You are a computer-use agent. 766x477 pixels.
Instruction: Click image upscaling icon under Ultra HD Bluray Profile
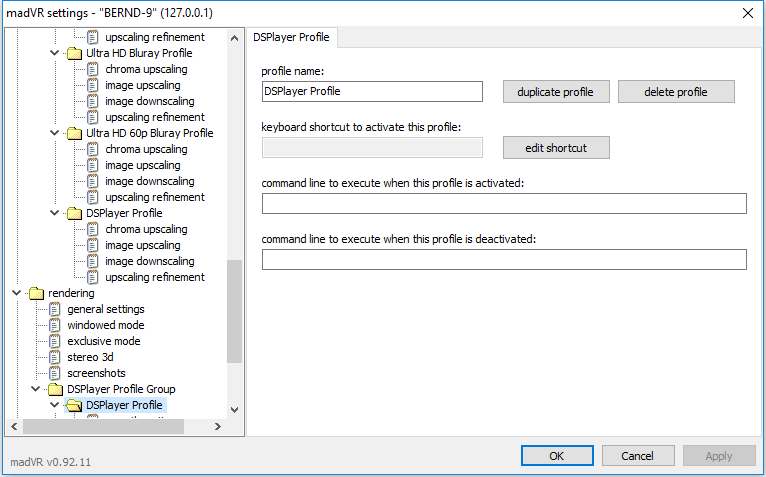pyautogui.click(x=93, y=86)
